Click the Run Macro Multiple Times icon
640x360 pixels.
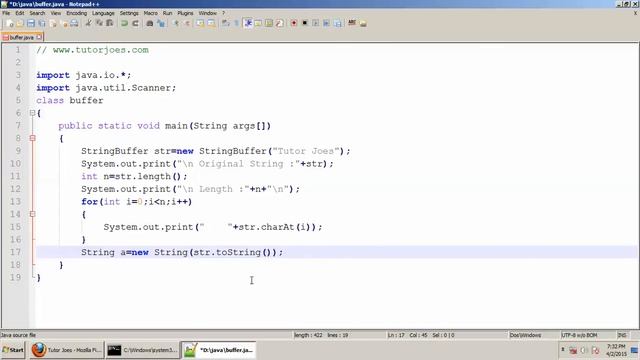tap(326, 23)
